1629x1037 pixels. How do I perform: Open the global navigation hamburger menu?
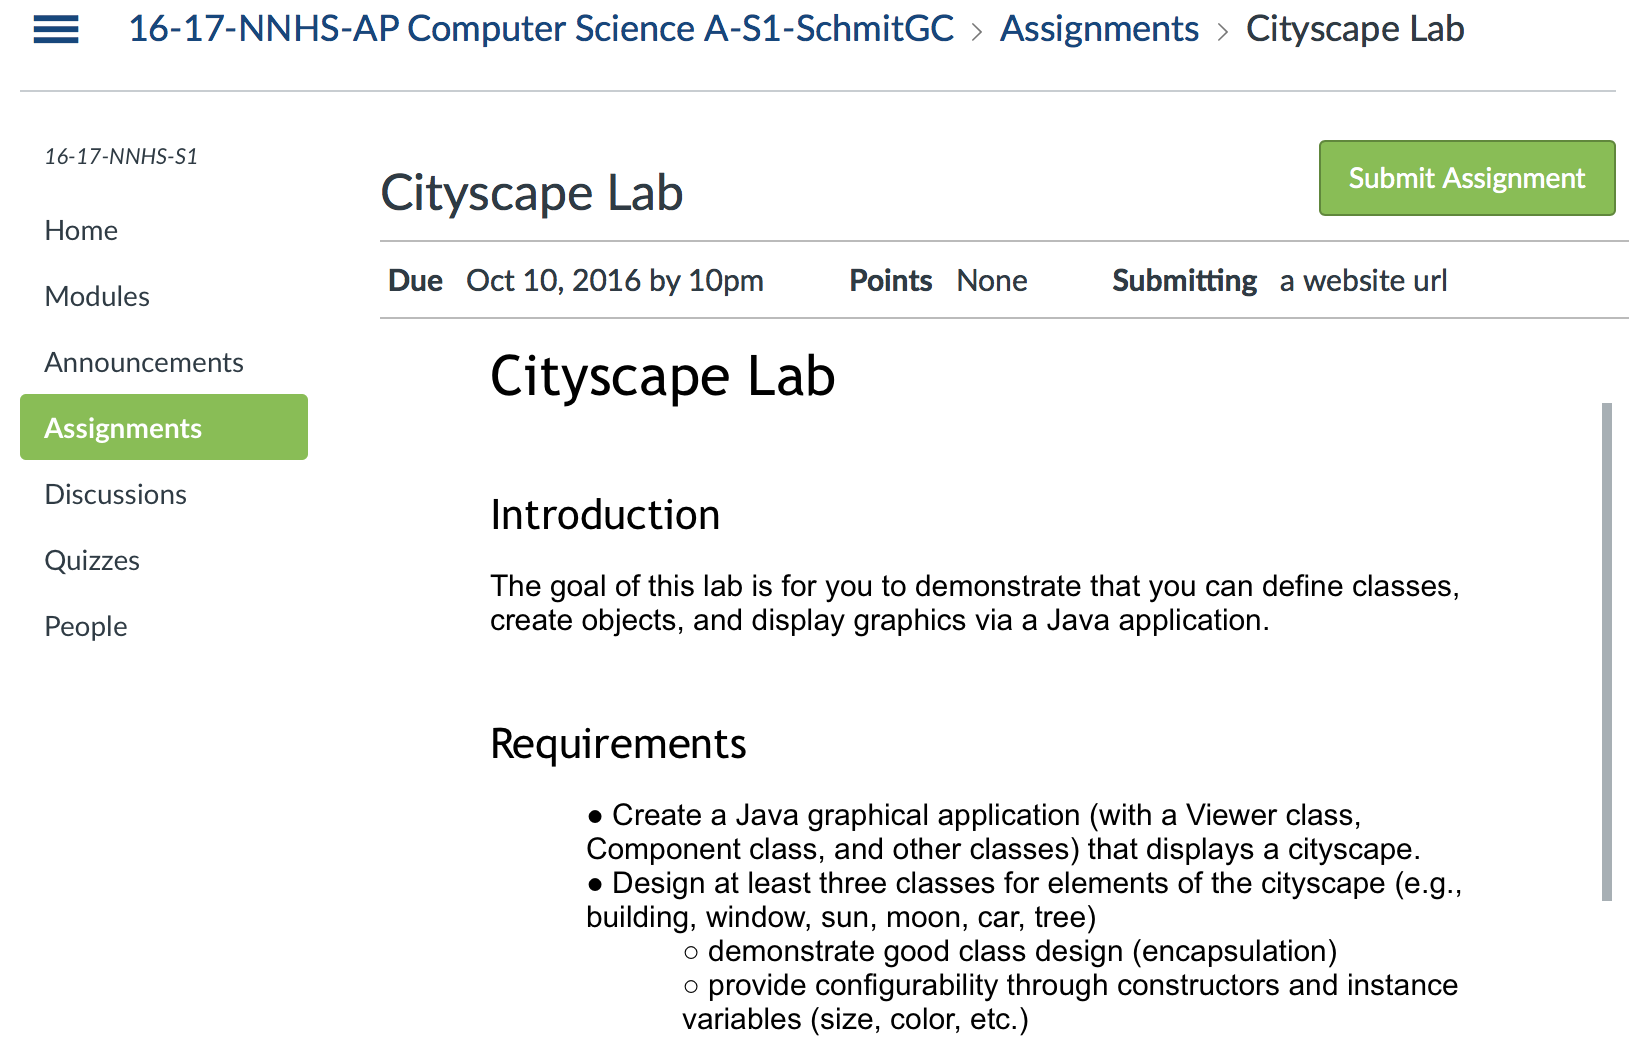55,29
